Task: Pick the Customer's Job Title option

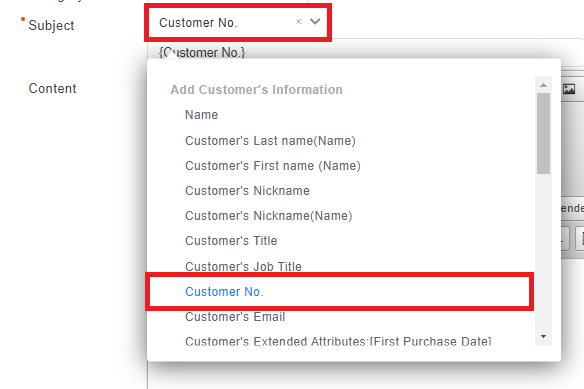Action: click(x=243, y=266)
